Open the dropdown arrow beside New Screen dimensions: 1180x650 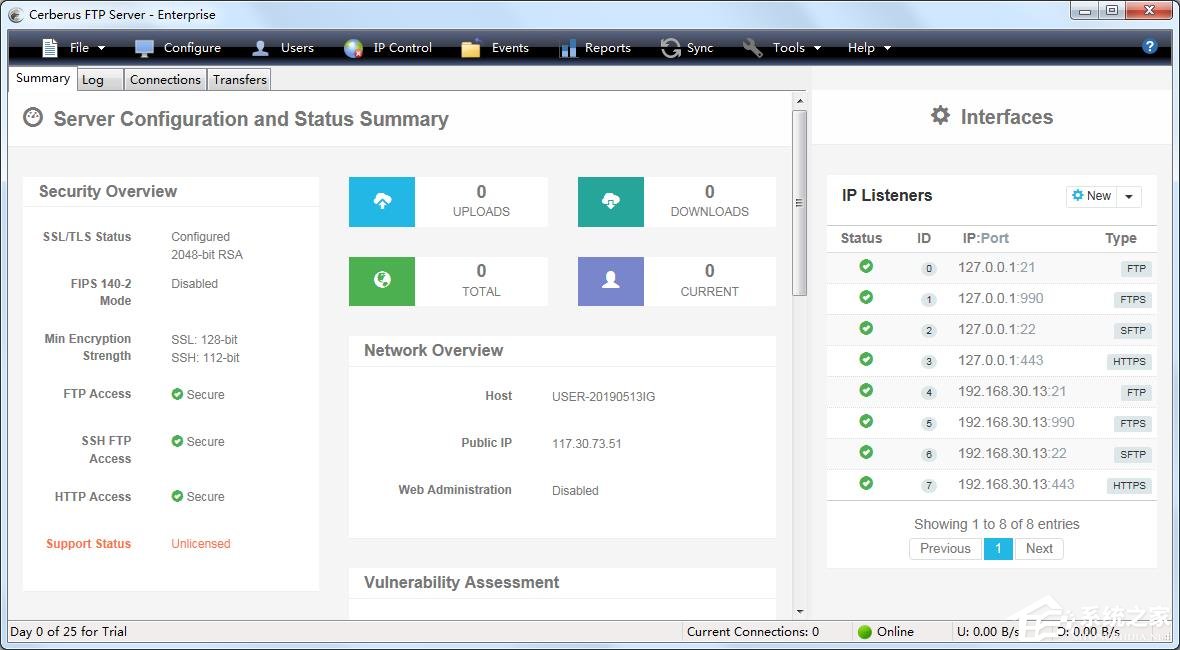(x=1129, y=197)
